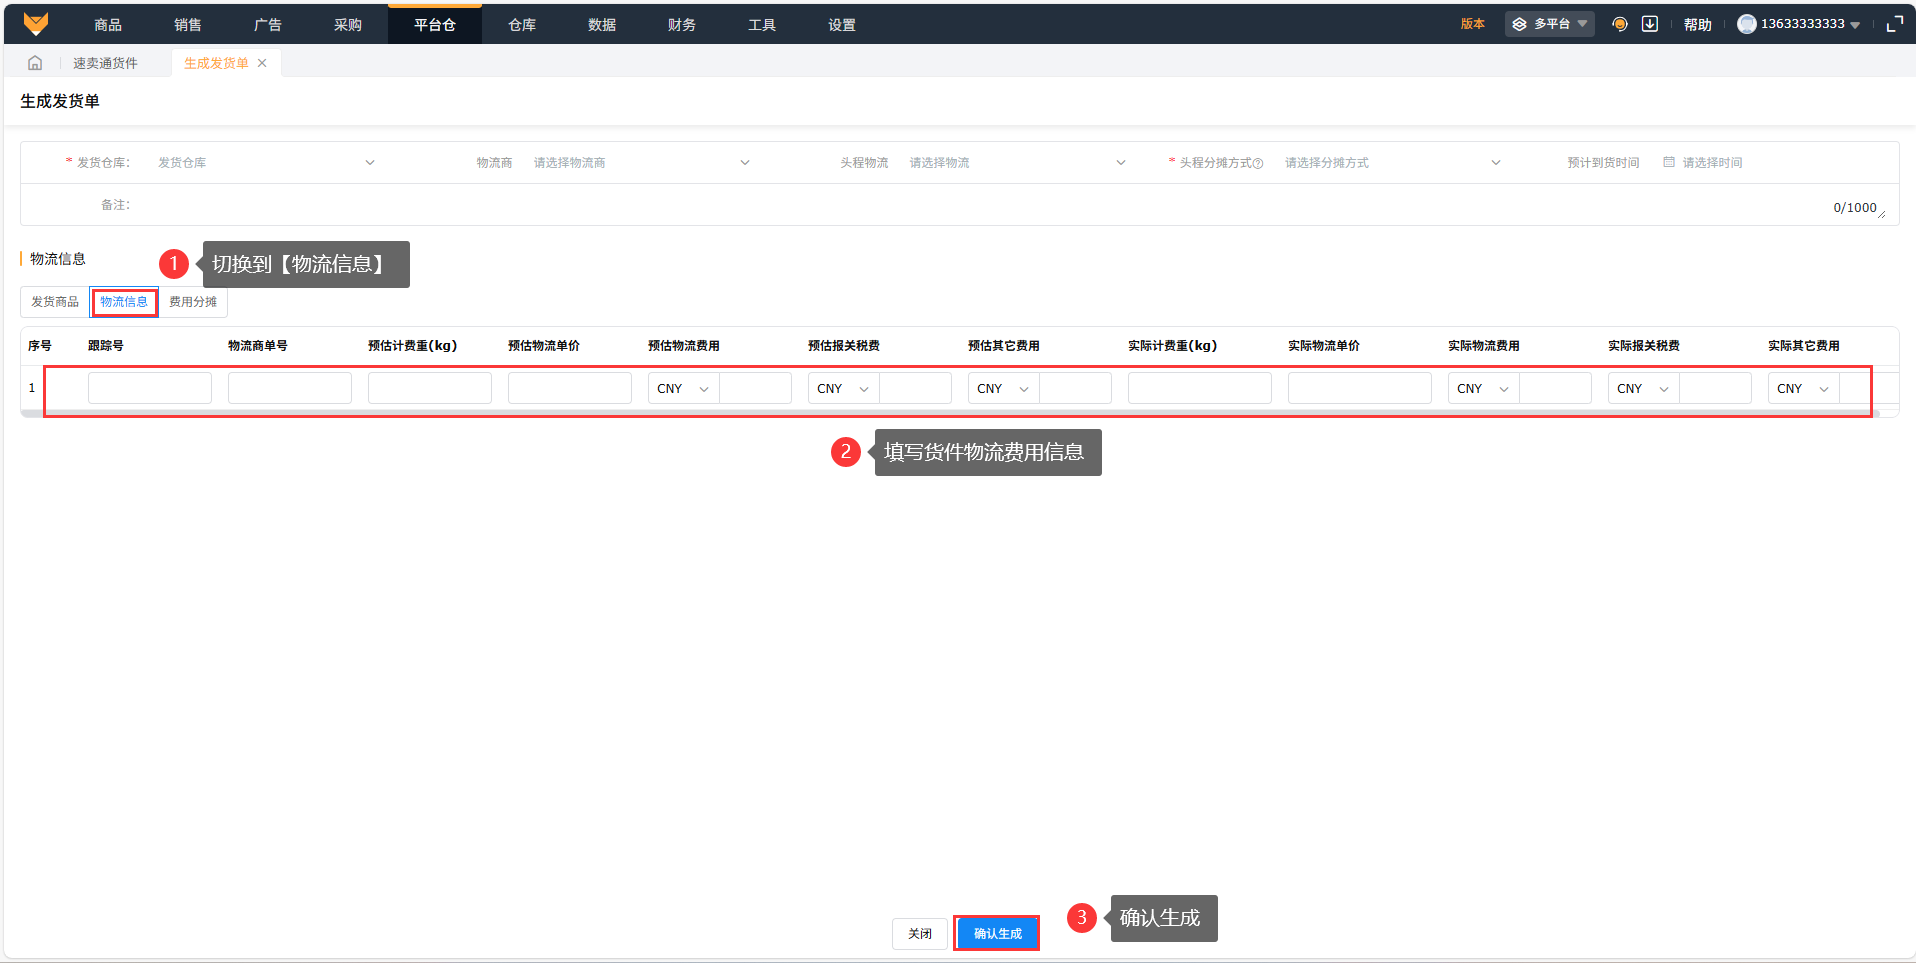Click the 序号 column header

pos(40,346)
